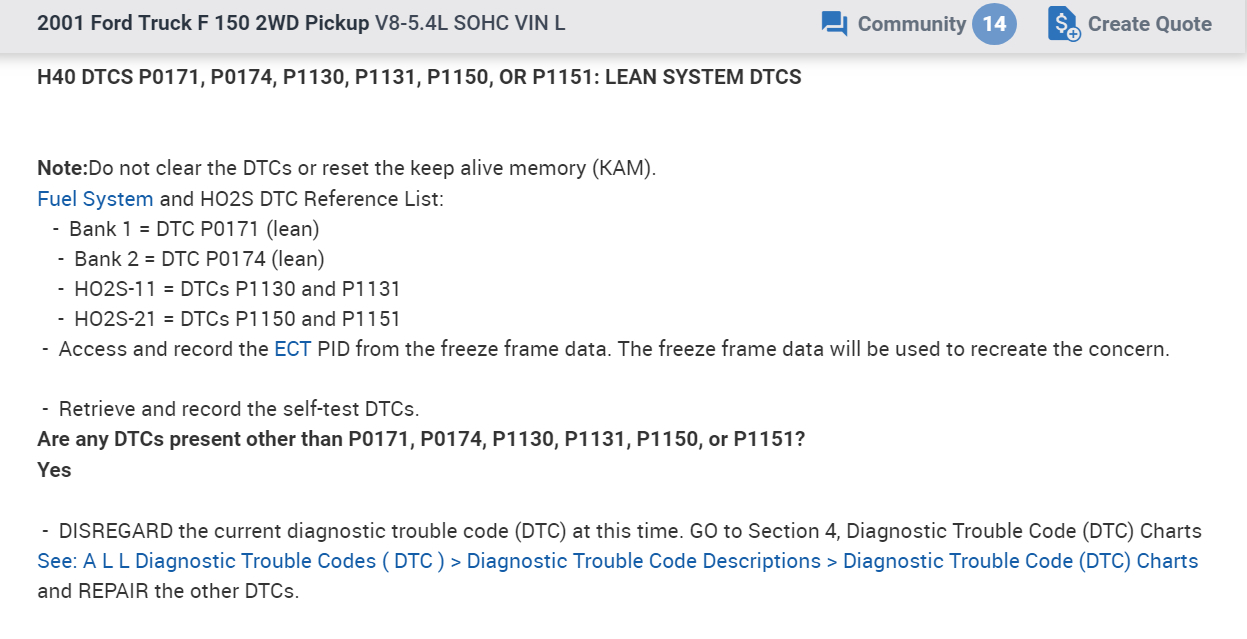Open the Community label in header
Image resolution: width=1247 pixels, height=639 pixels.
tap(911, 24)
